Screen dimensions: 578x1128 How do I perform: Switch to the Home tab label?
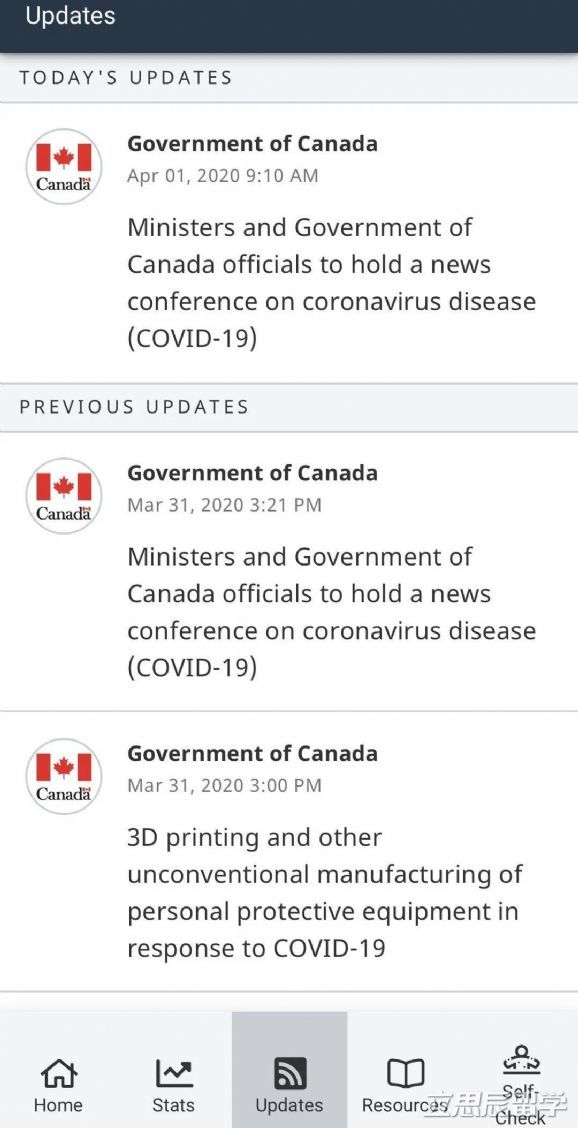click(58, 1105)
